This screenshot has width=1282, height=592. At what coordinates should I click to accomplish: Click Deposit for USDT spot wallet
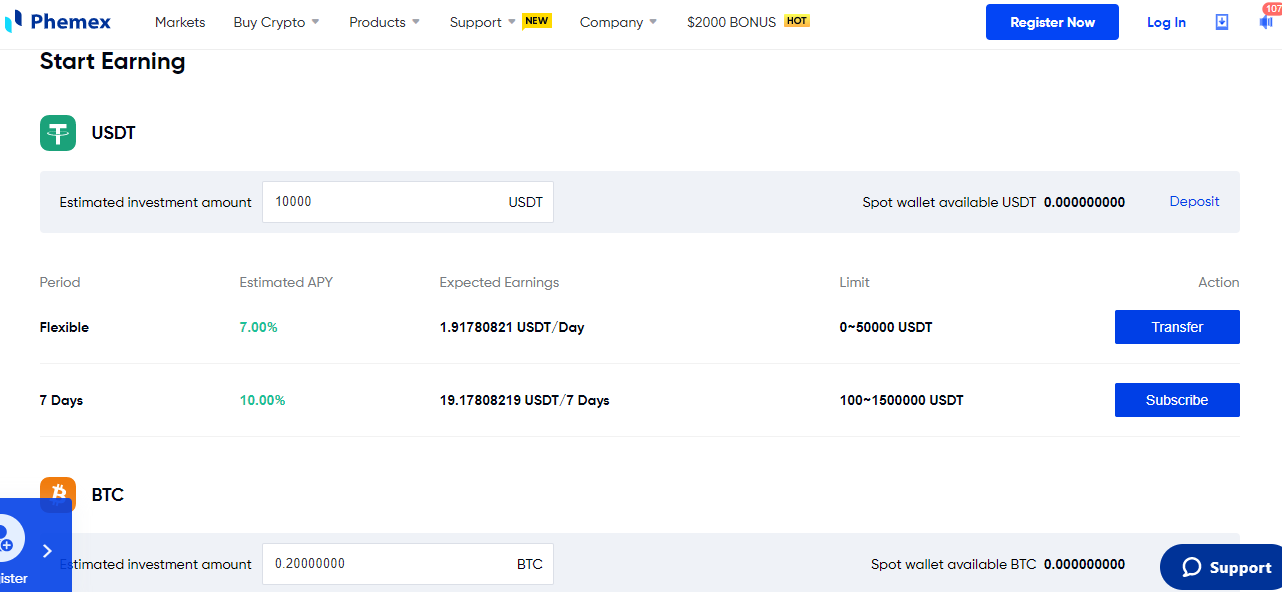1194,201
